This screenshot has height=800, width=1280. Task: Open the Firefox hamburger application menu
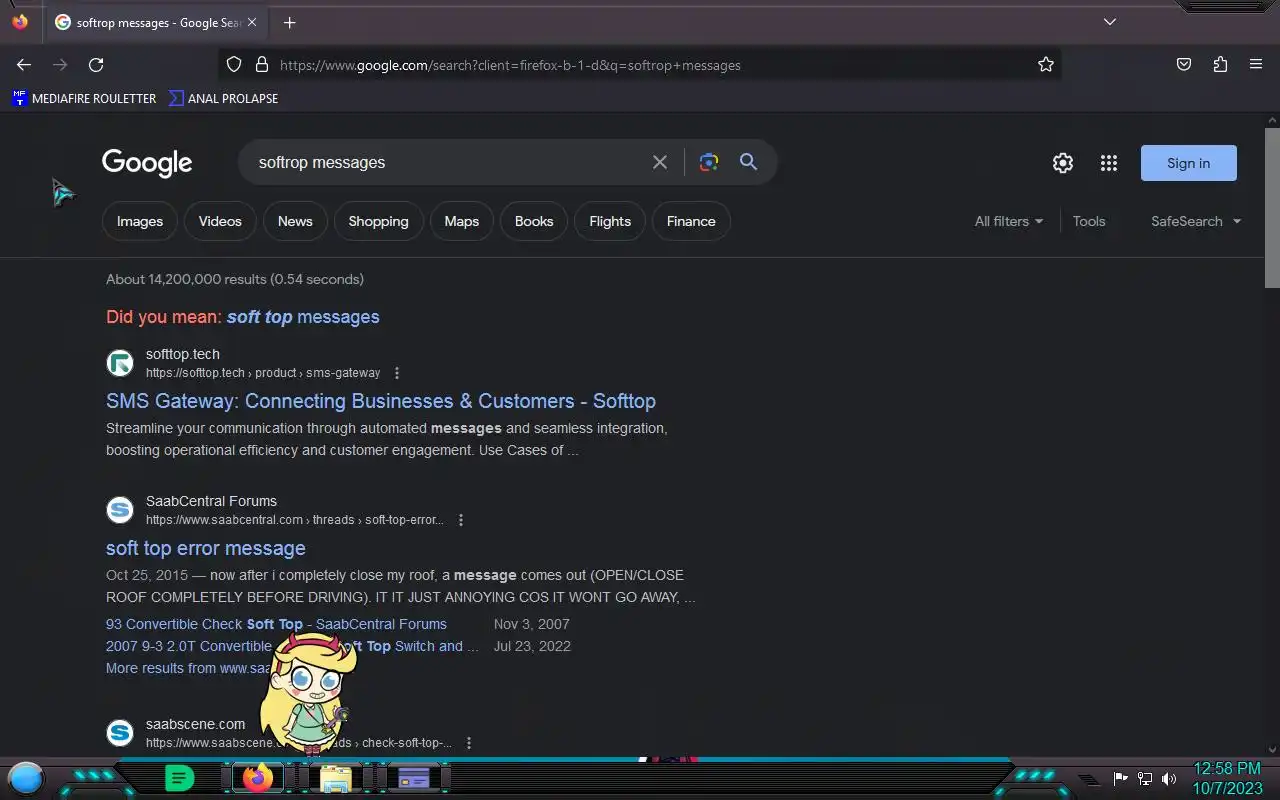[x=1256, y=65]
